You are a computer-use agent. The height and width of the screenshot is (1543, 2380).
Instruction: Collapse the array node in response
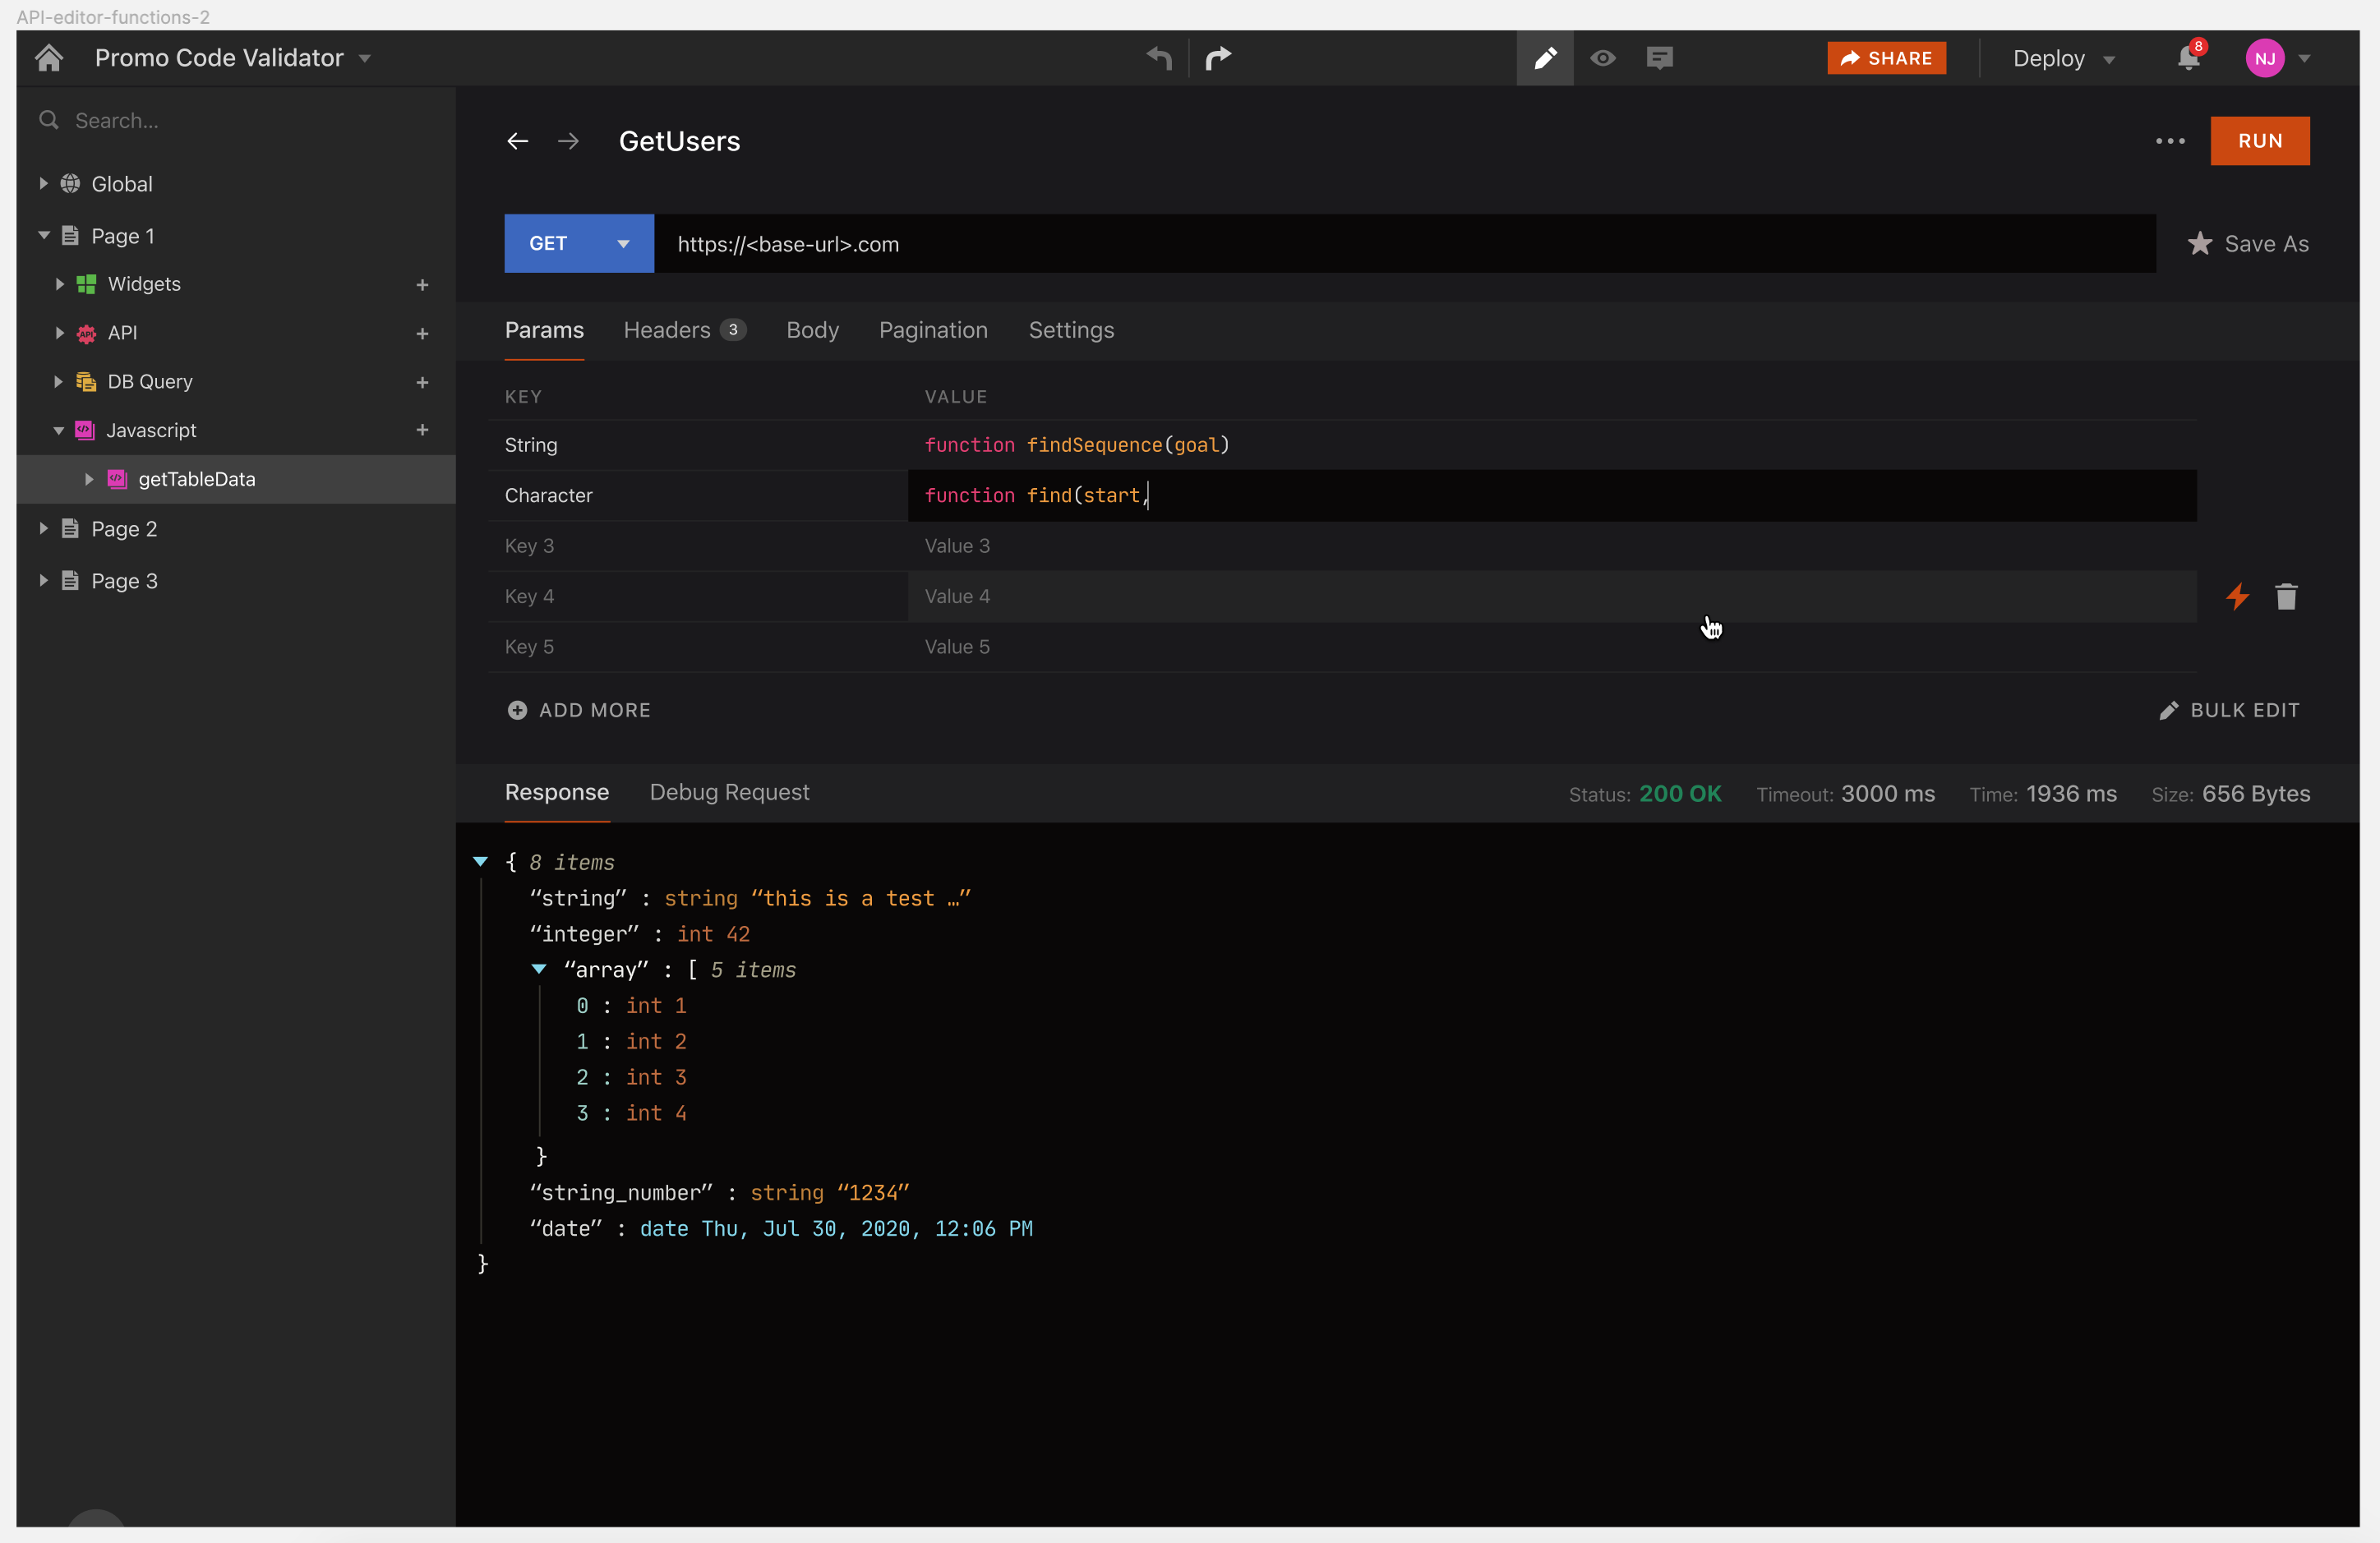[539, 969]
